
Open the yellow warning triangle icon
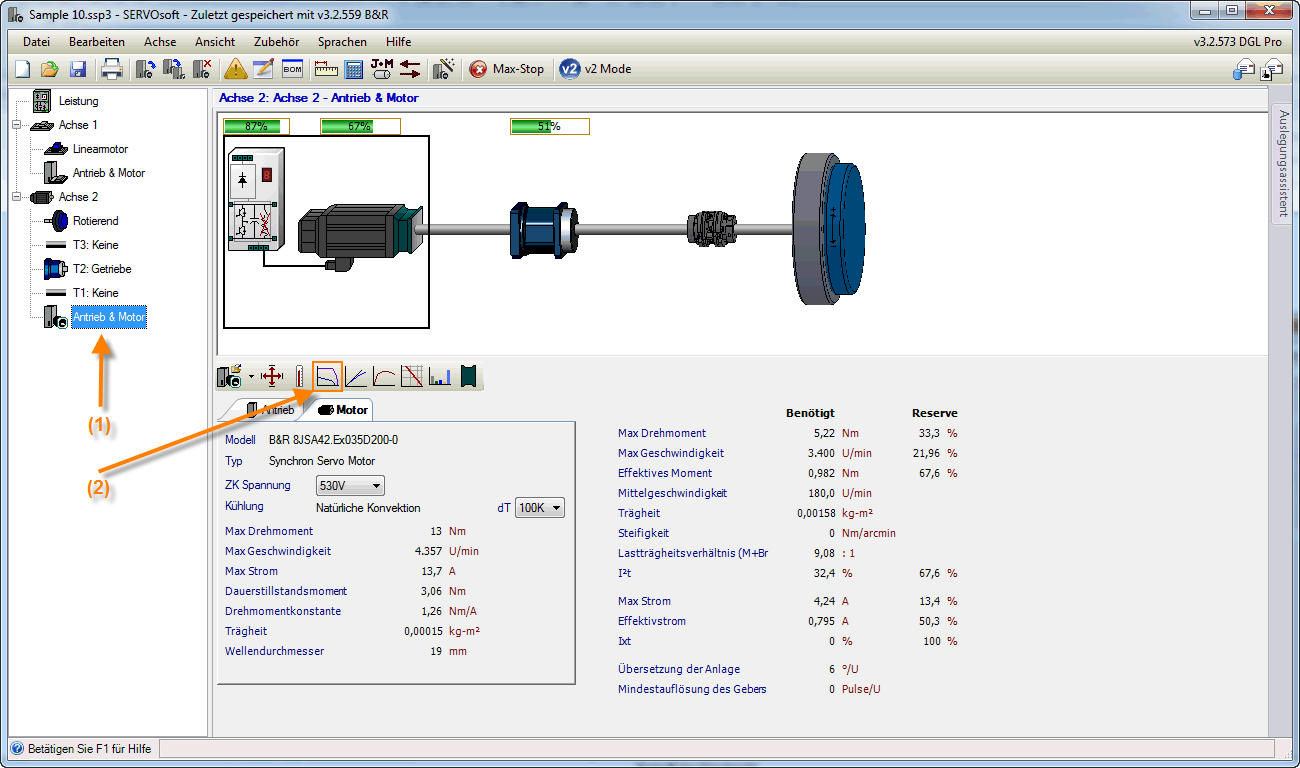tap(235, 69)
